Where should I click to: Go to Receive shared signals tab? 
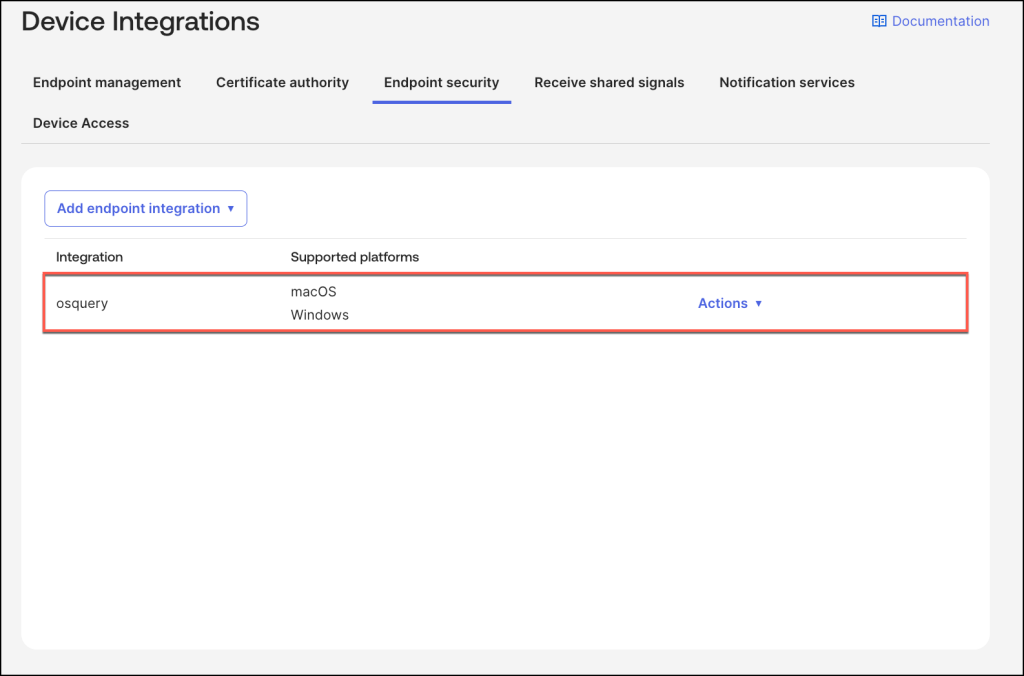click(609, 83)
